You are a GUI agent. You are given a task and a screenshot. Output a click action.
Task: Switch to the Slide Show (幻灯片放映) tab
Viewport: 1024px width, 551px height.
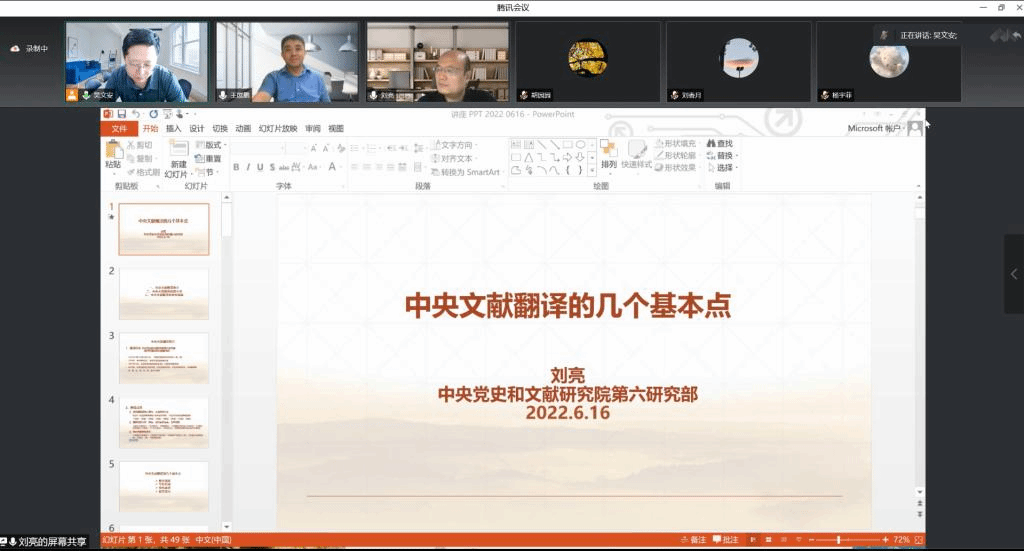click(278, 129)
